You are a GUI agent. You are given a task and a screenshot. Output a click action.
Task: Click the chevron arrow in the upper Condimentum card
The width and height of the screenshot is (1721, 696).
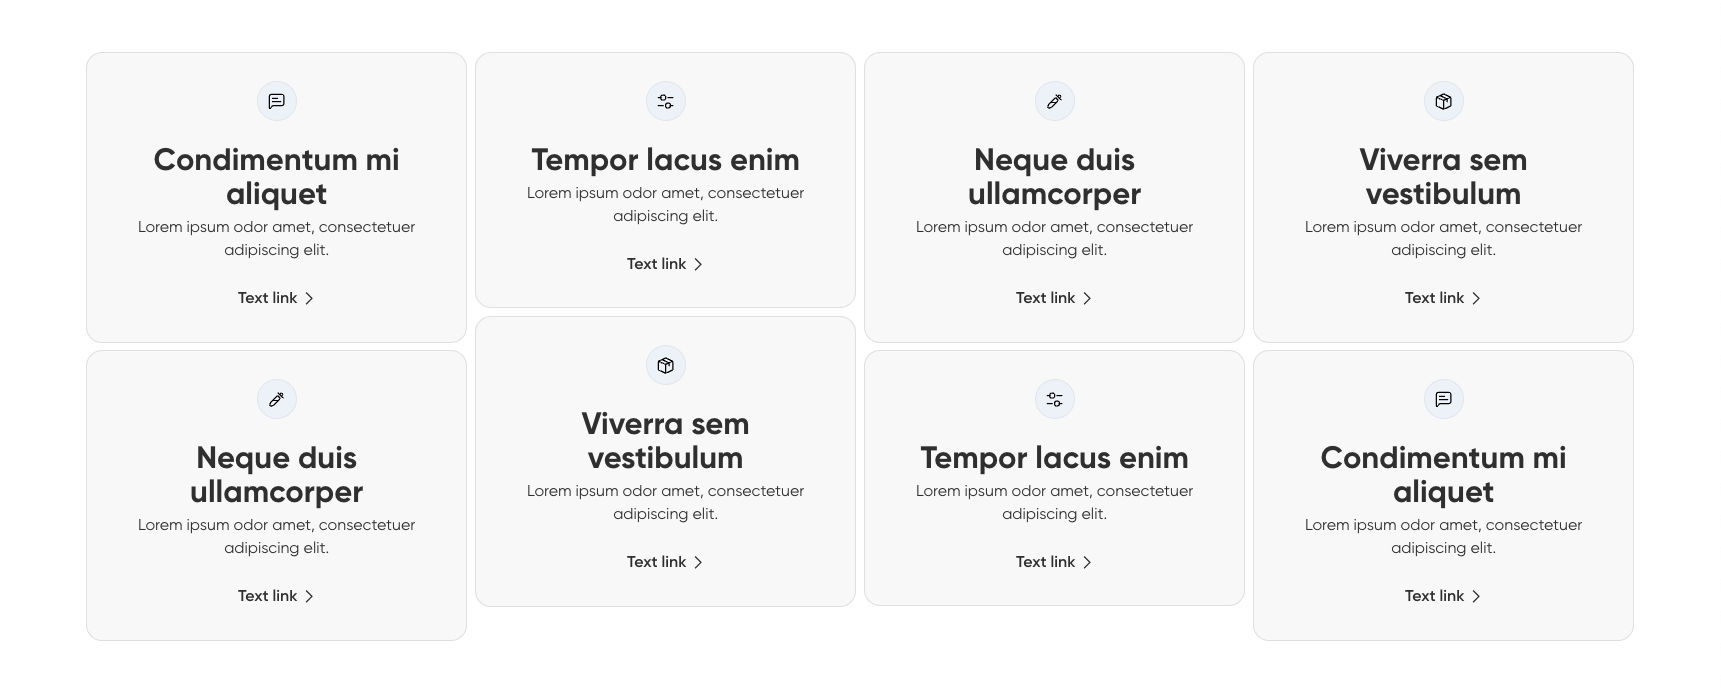click(309, 298)
